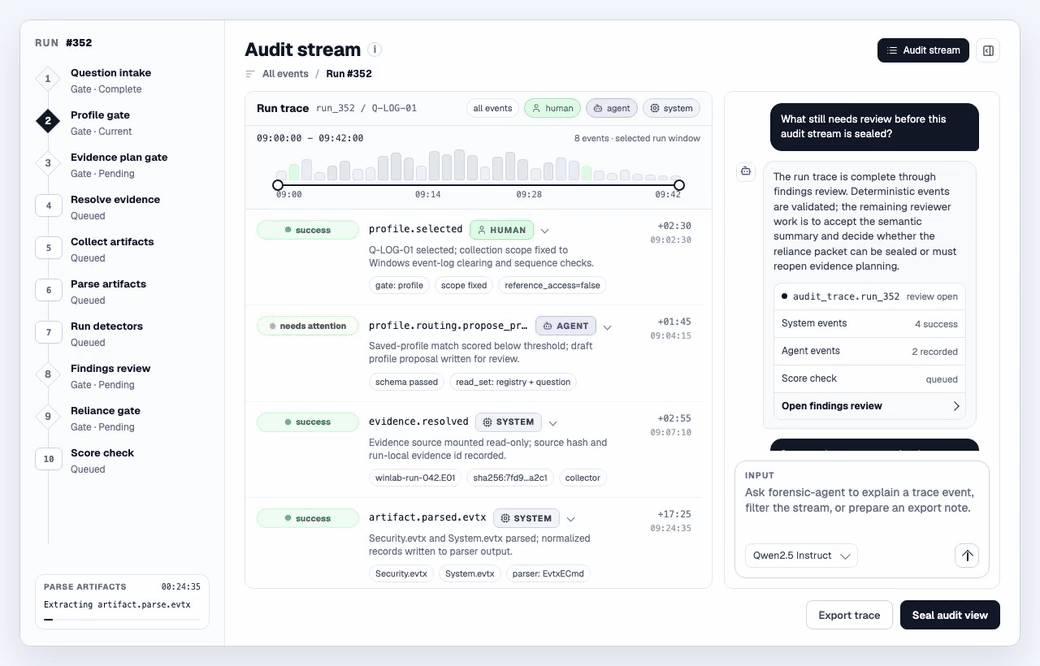The height and width of the screenshot is (666, 1040).
Task: Toggle the human events filter chip
Action: tap(552, 108)
